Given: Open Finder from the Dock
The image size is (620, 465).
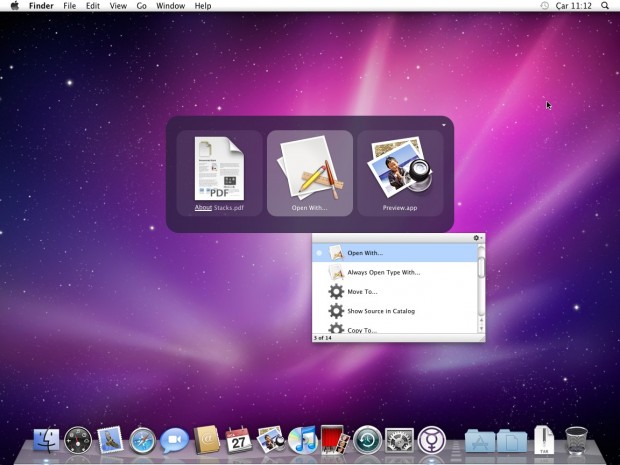Looking at the screenshot, I should [46, 440].
